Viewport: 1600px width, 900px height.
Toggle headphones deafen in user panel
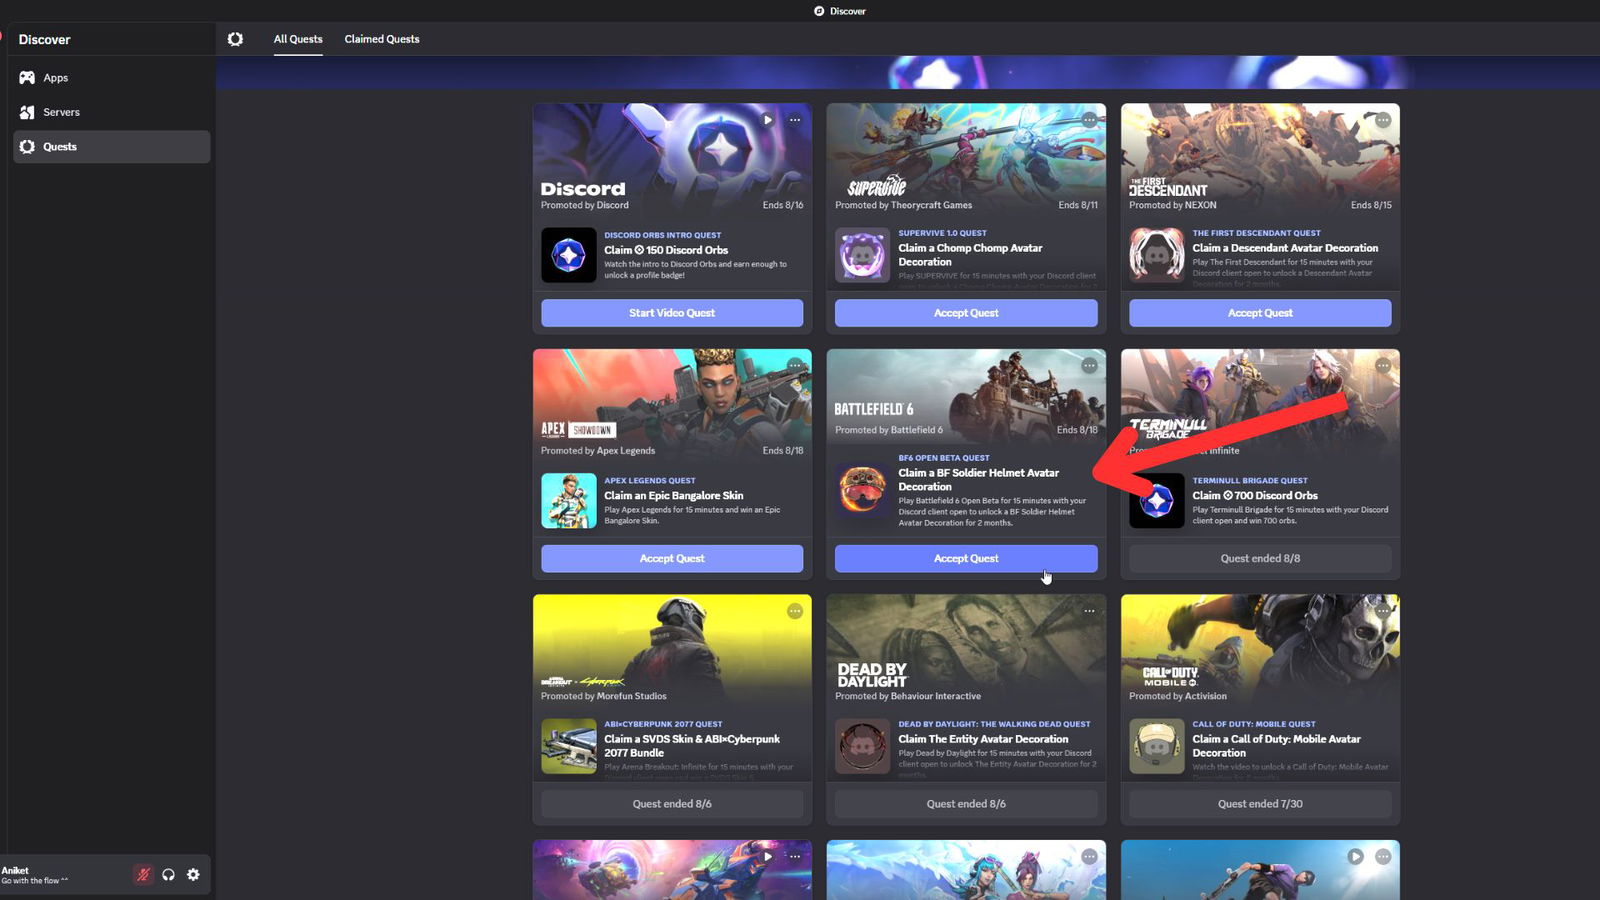[168, 874]
